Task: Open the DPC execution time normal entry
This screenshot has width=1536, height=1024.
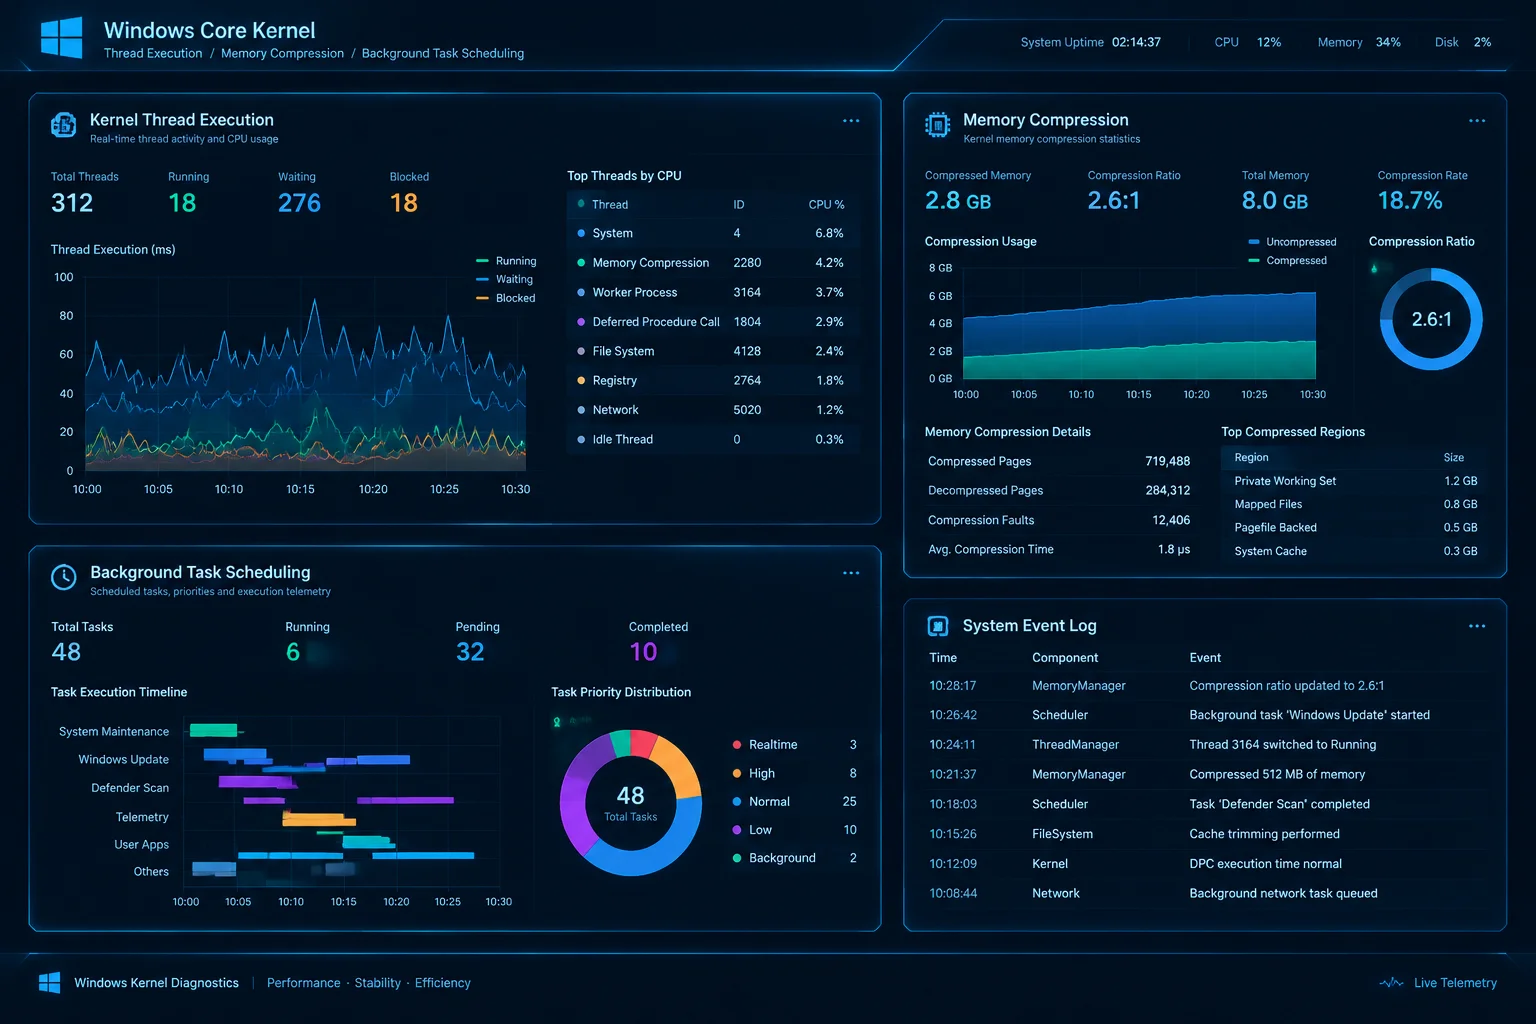Action: pyautogui.click(x=1205, y=864)
